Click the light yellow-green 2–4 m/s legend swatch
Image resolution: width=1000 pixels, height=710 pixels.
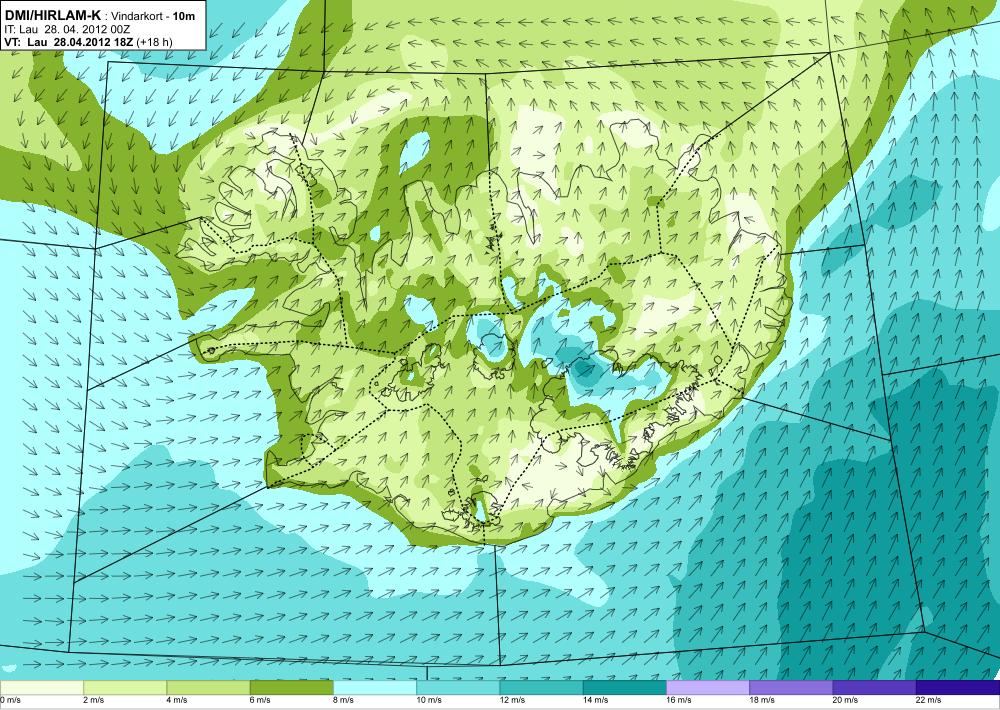[x=125, y=688]
